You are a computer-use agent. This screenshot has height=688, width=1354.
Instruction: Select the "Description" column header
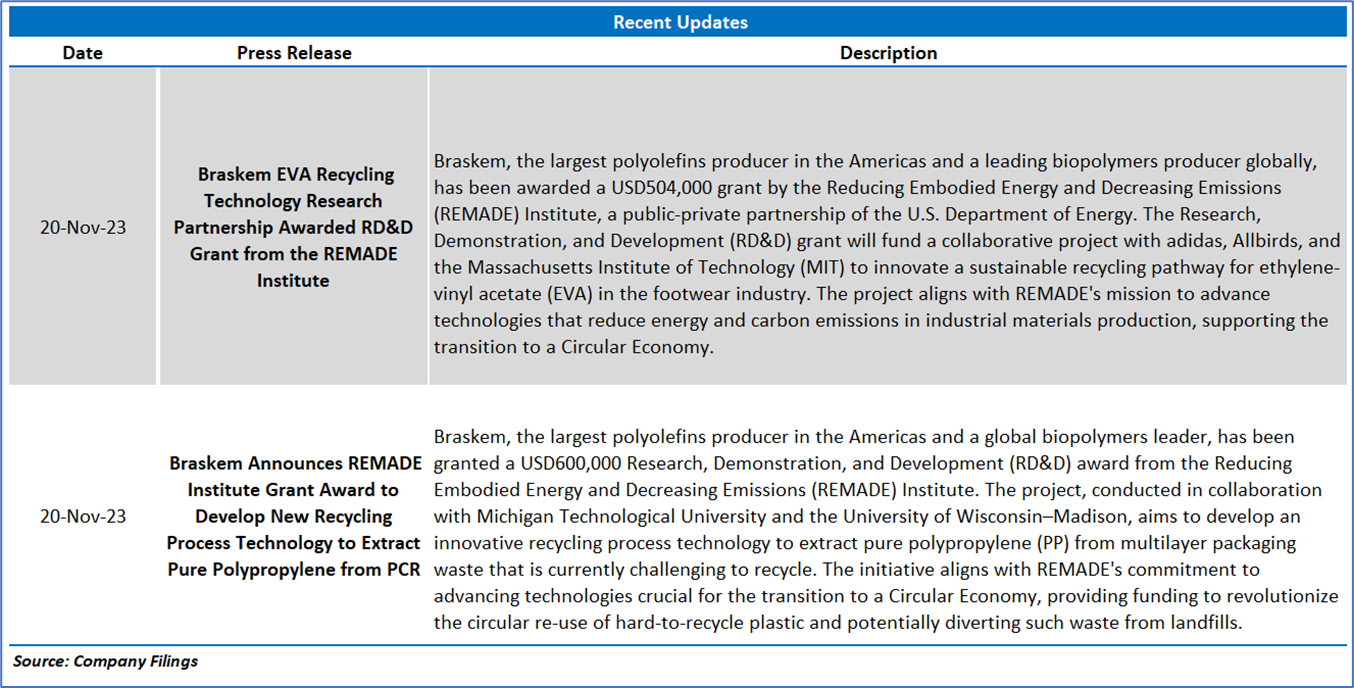click(888, 53)
